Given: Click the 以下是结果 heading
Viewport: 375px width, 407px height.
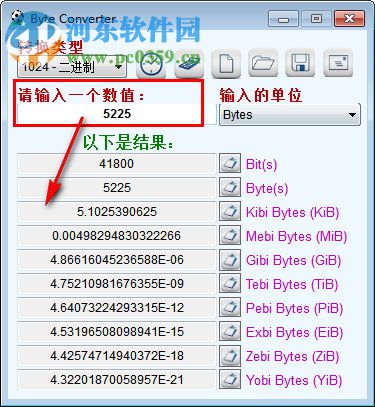Looking at the screenshot, I should coord(128,142).
